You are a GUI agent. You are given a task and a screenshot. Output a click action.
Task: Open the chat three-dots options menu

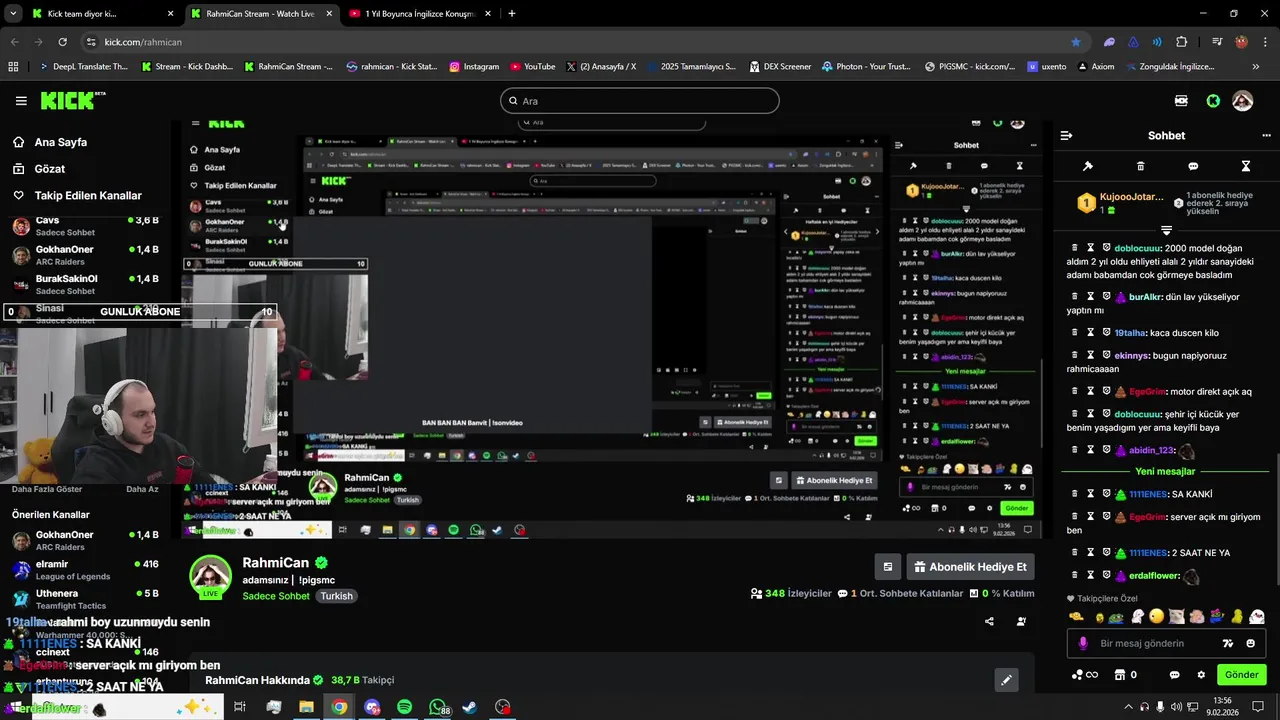pyautogui.click(x=1266, y=135)
